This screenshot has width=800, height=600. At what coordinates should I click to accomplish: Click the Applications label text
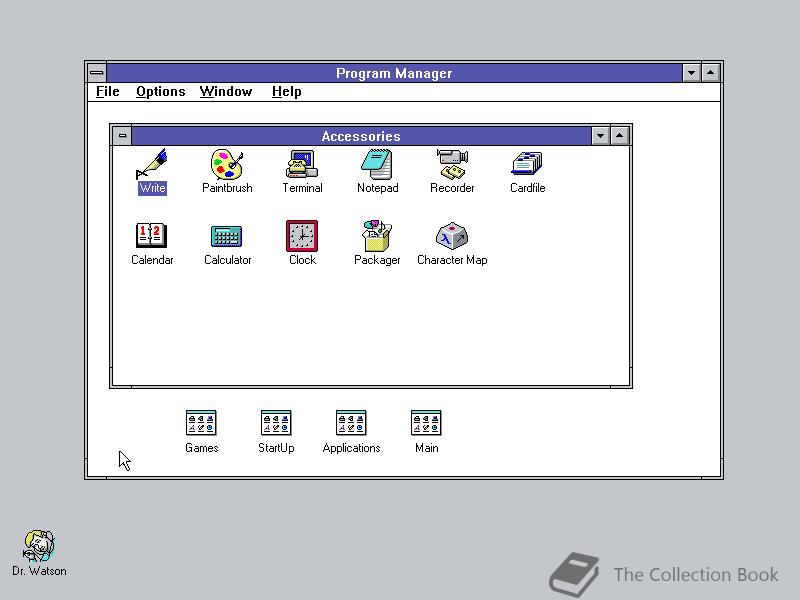tap(351, 448)
